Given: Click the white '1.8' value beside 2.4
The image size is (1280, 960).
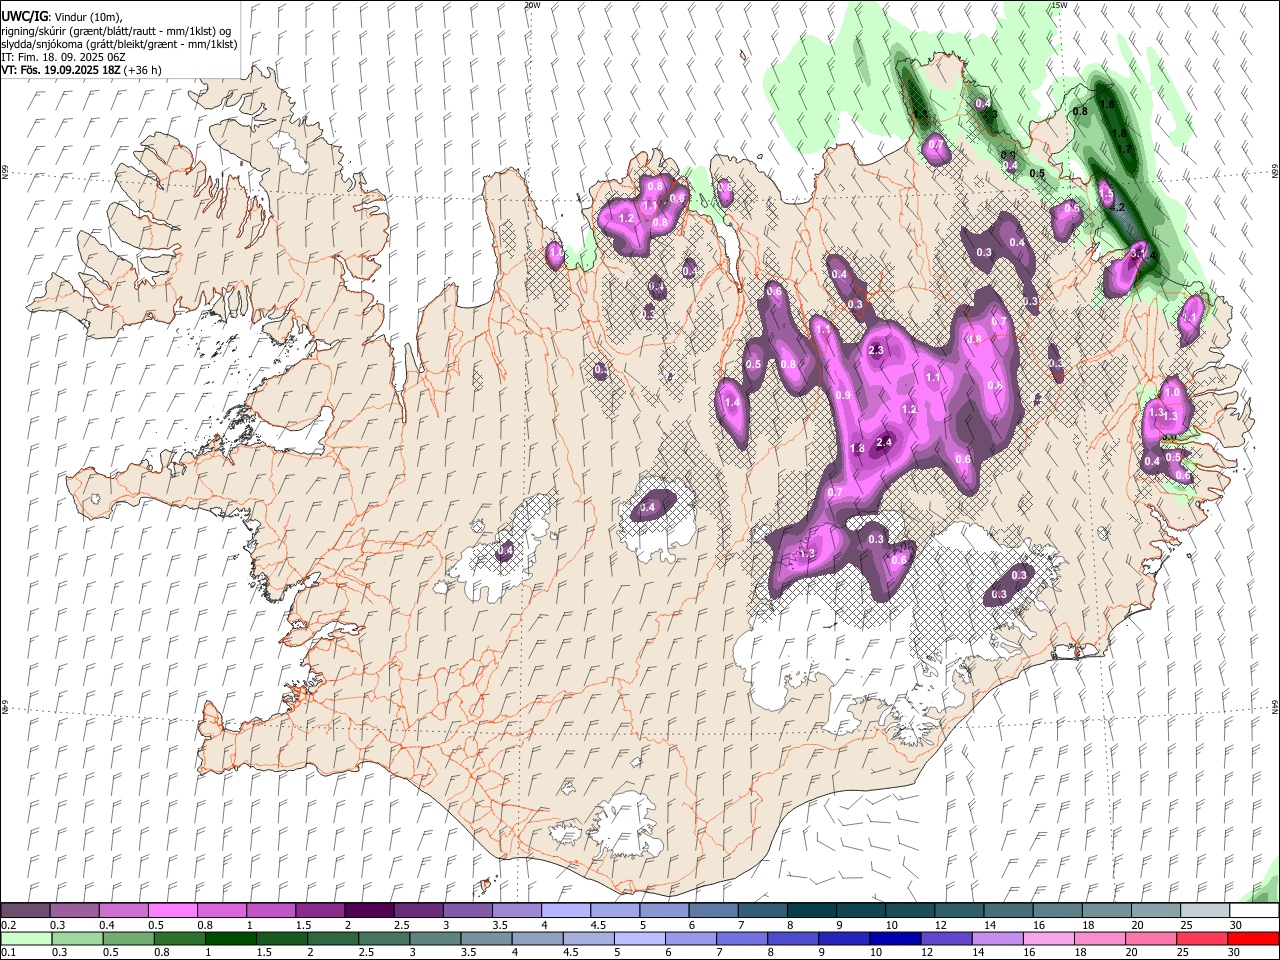Looking at the screenshot, I should (x=857, y=449).
